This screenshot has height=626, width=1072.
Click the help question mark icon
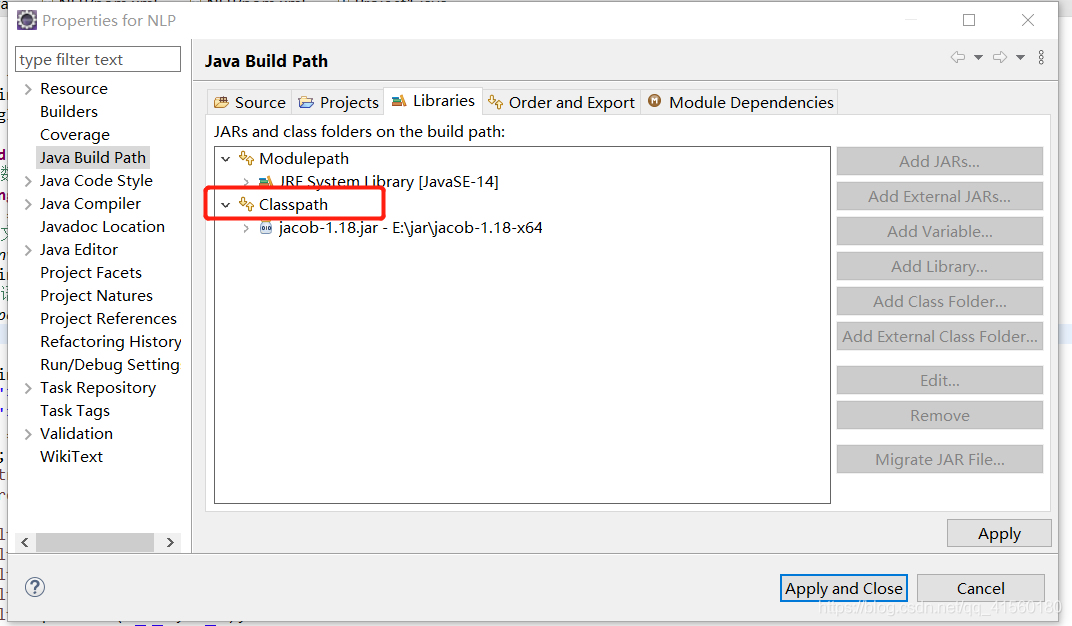tap(34, 588)
